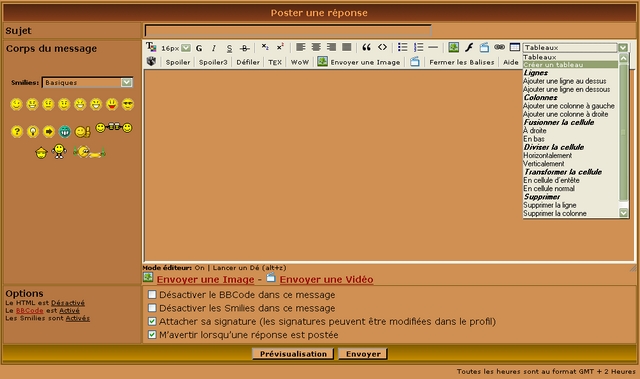640x379 pixels.
Task: Insert video icon in top toolbar
Action: 484,47
